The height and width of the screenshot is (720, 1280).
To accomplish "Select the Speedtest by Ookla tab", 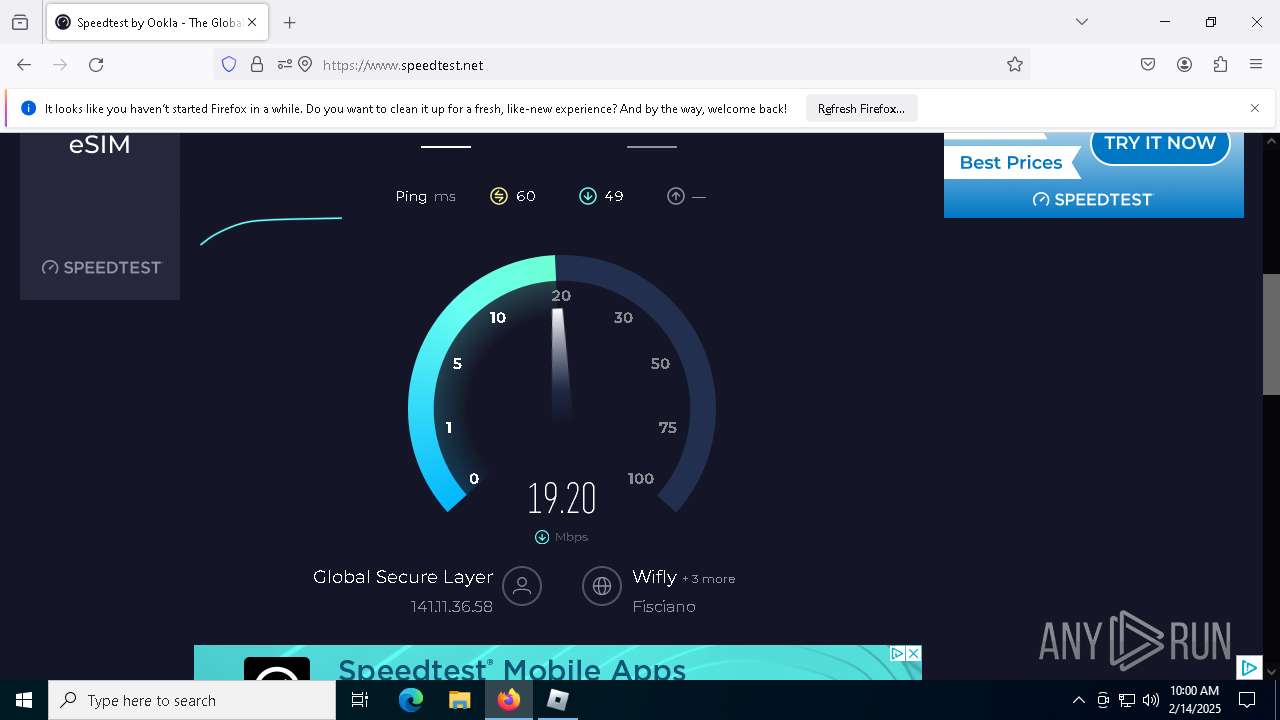I will pos(155,22).
